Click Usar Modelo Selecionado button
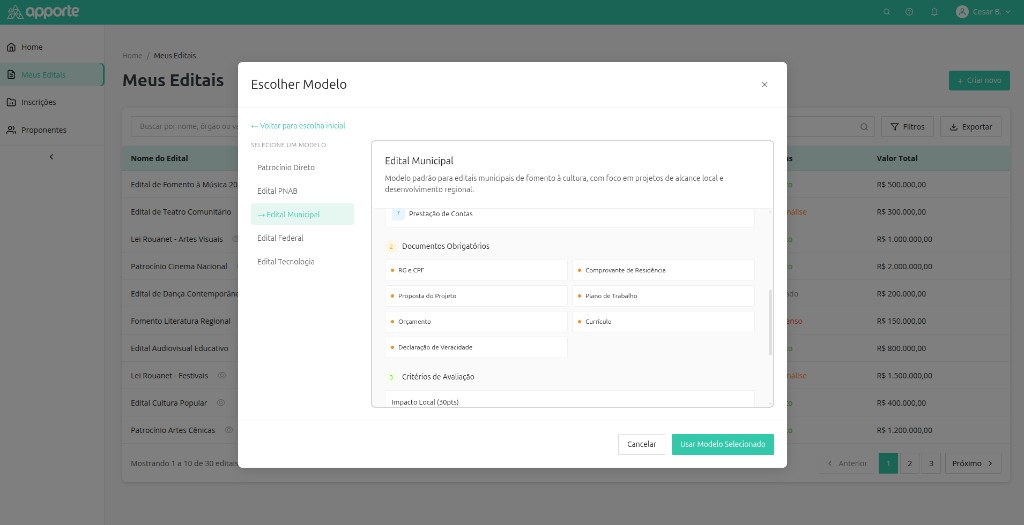 coord(722,444)
